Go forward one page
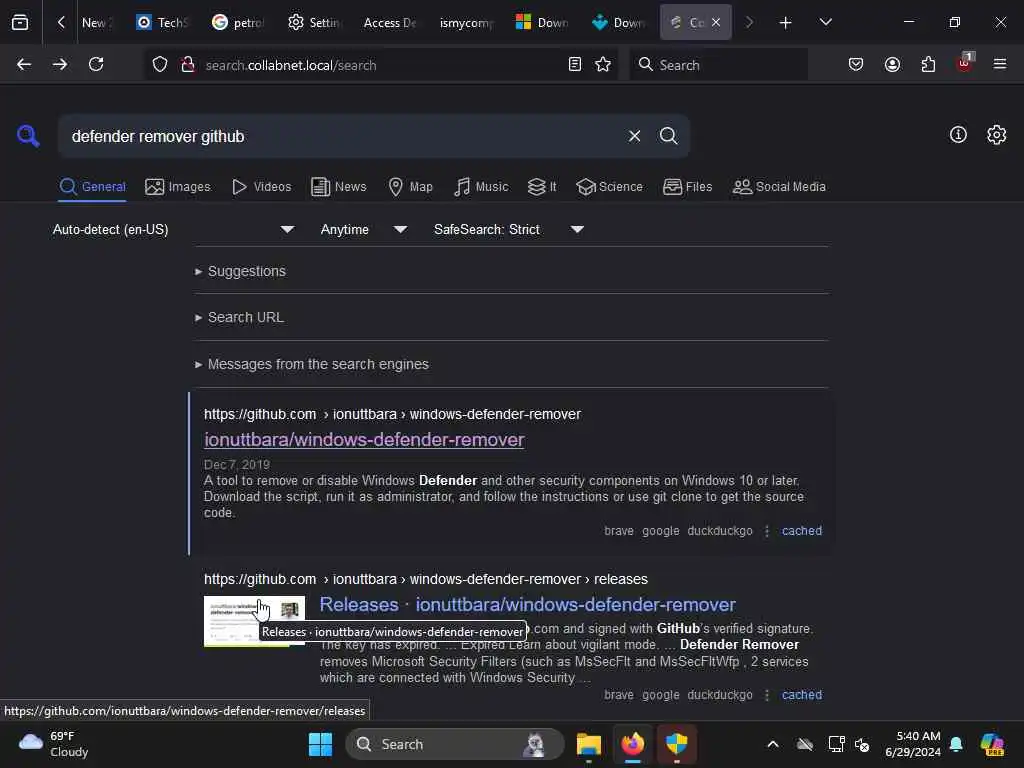 (x=60, y=65)
